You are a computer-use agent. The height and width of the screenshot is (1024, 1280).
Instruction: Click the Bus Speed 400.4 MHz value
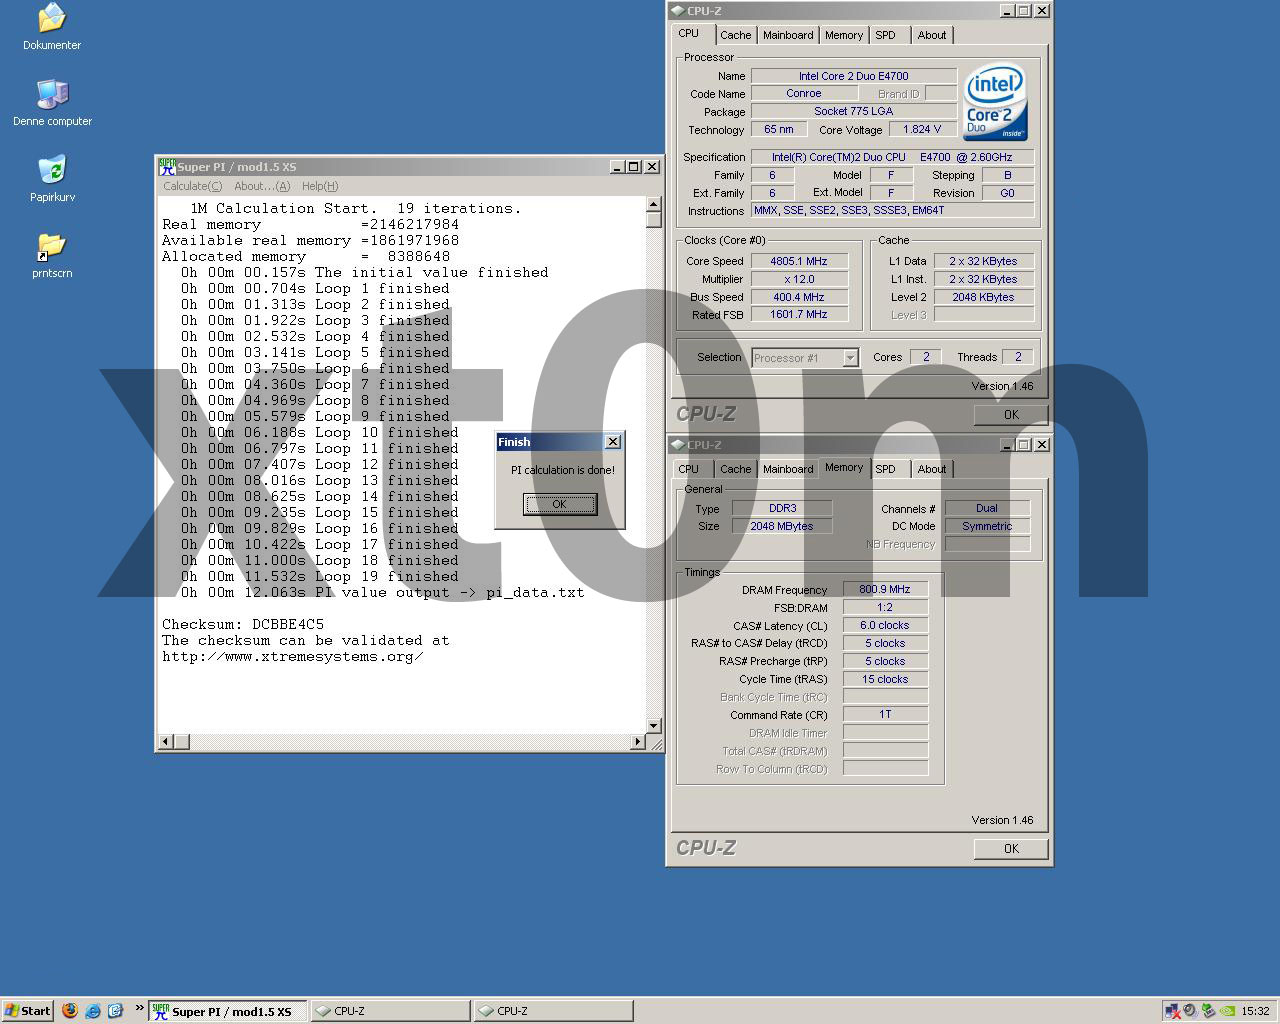pos(798,297)
